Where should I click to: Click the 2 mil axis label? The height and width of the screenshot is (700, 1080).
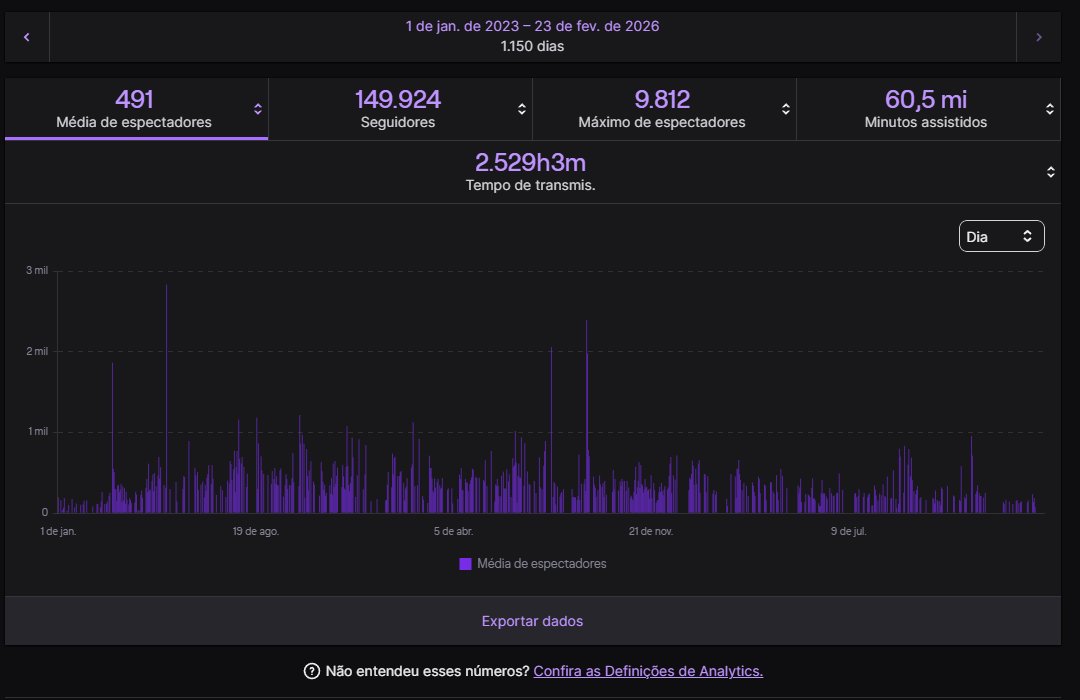point(37,351)
